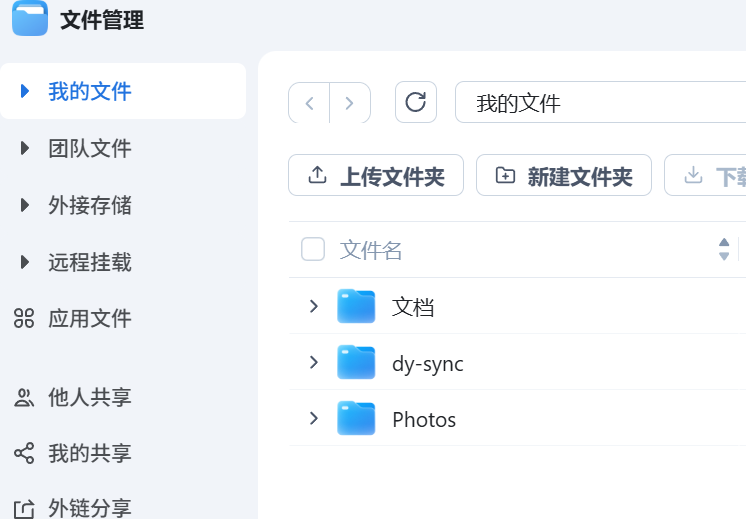Screen dimensions: 746x519
Task: Expand the 文档 folder row
Action: (314, 306)
